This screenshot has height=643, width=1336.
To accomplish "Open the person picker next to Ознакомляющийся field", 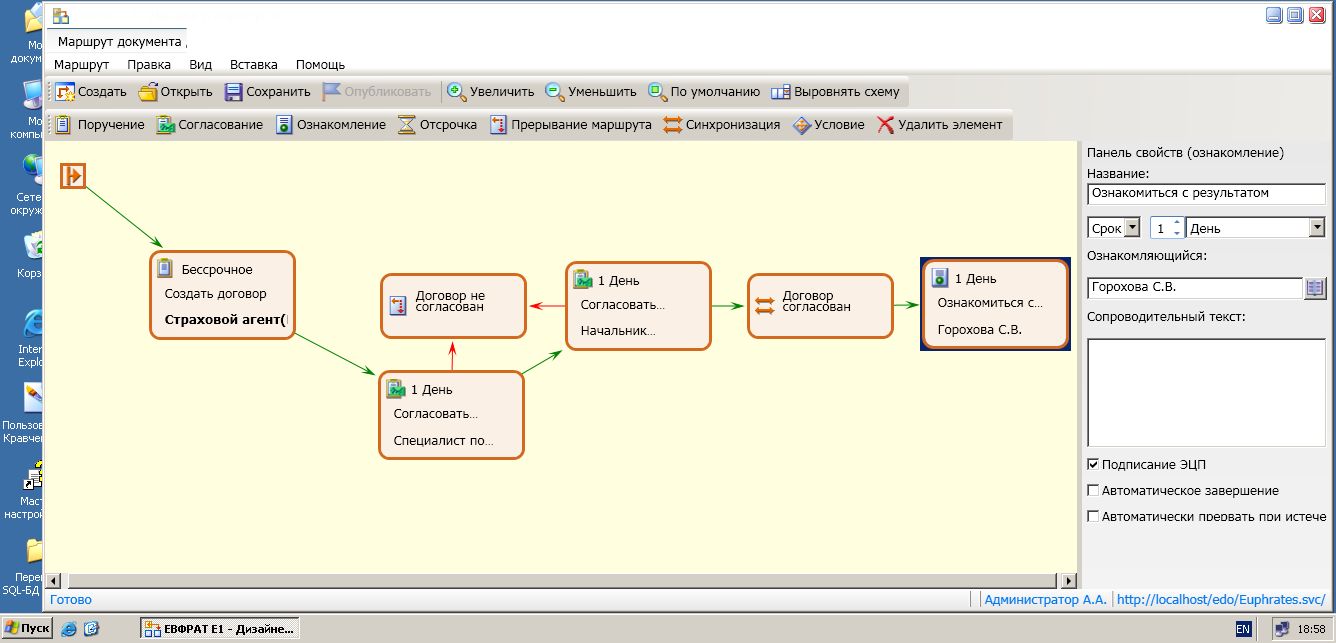I will [x=1315, y=288].
